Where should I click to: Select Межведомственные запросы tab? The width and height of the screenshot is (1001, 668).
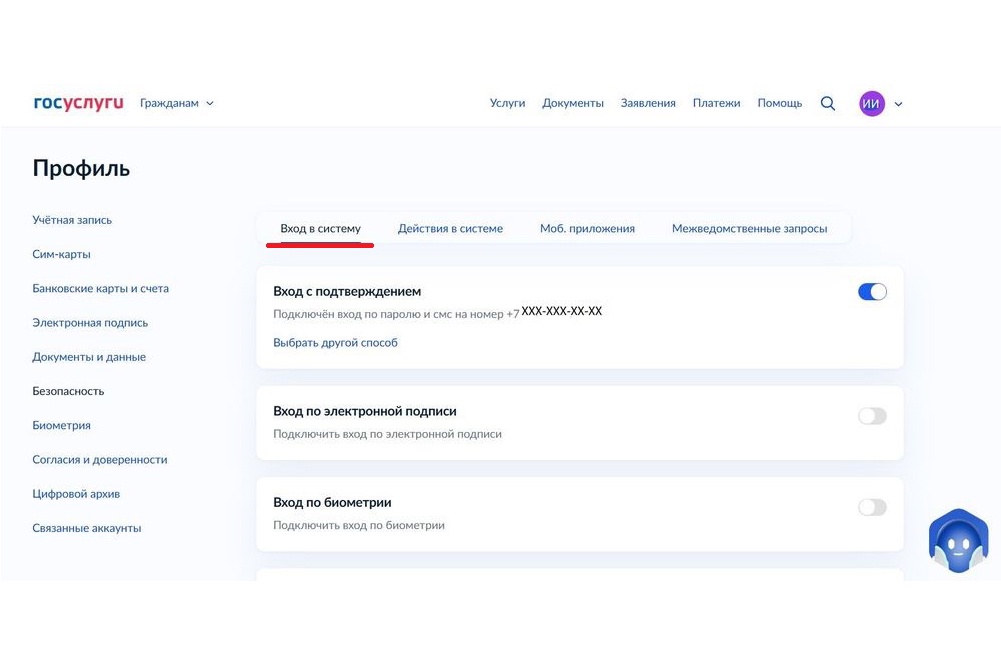749,228
